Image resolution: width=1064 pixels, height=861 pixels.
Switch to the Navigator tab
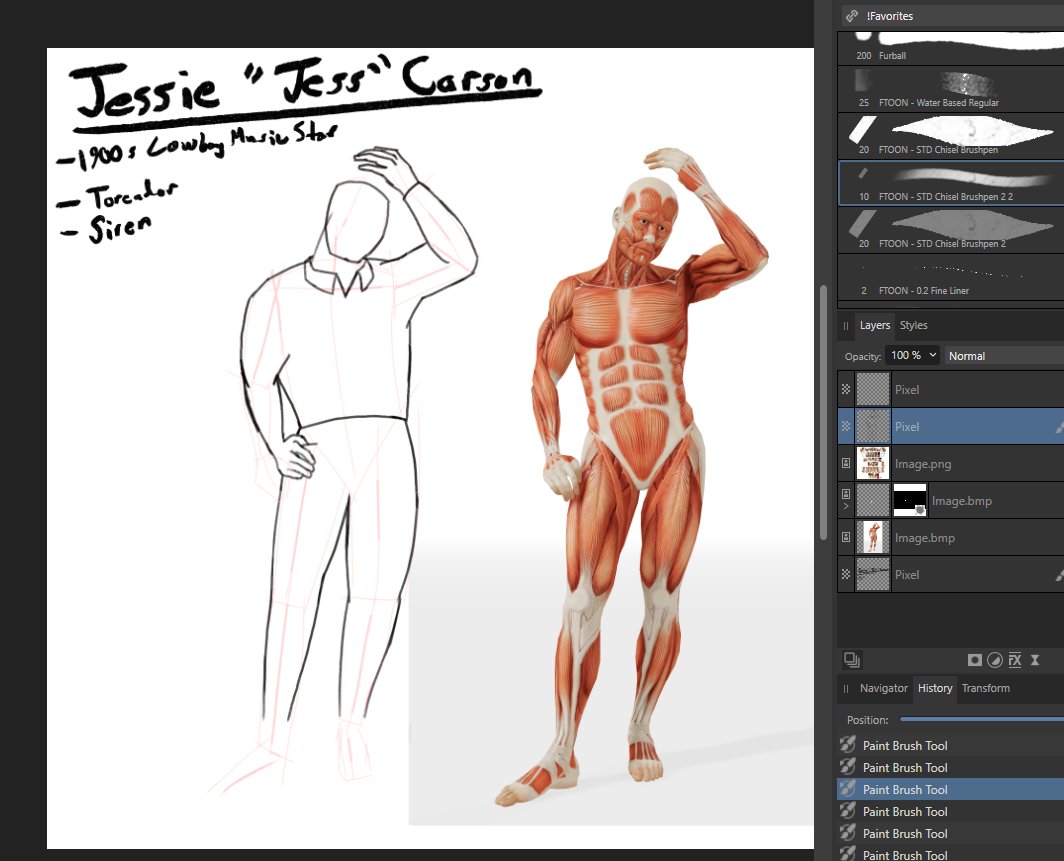coord(883,688)
